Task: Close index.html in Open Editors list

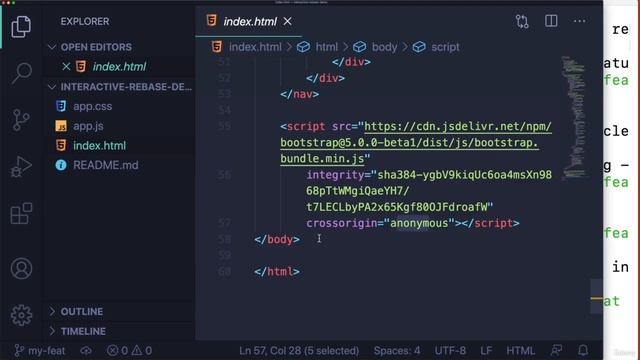Action: point(66,67)
